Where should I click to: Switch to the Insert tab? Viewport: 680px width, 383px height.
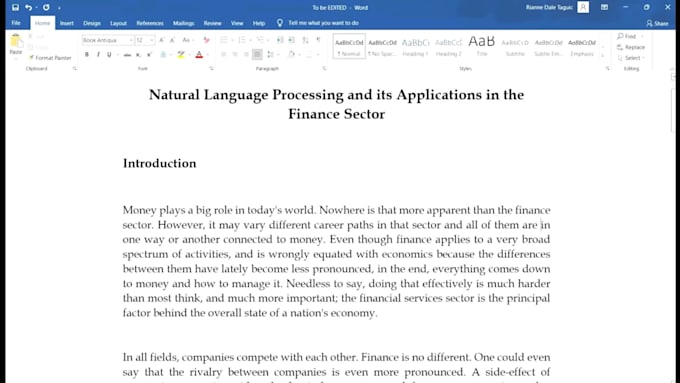pos(67,23)
